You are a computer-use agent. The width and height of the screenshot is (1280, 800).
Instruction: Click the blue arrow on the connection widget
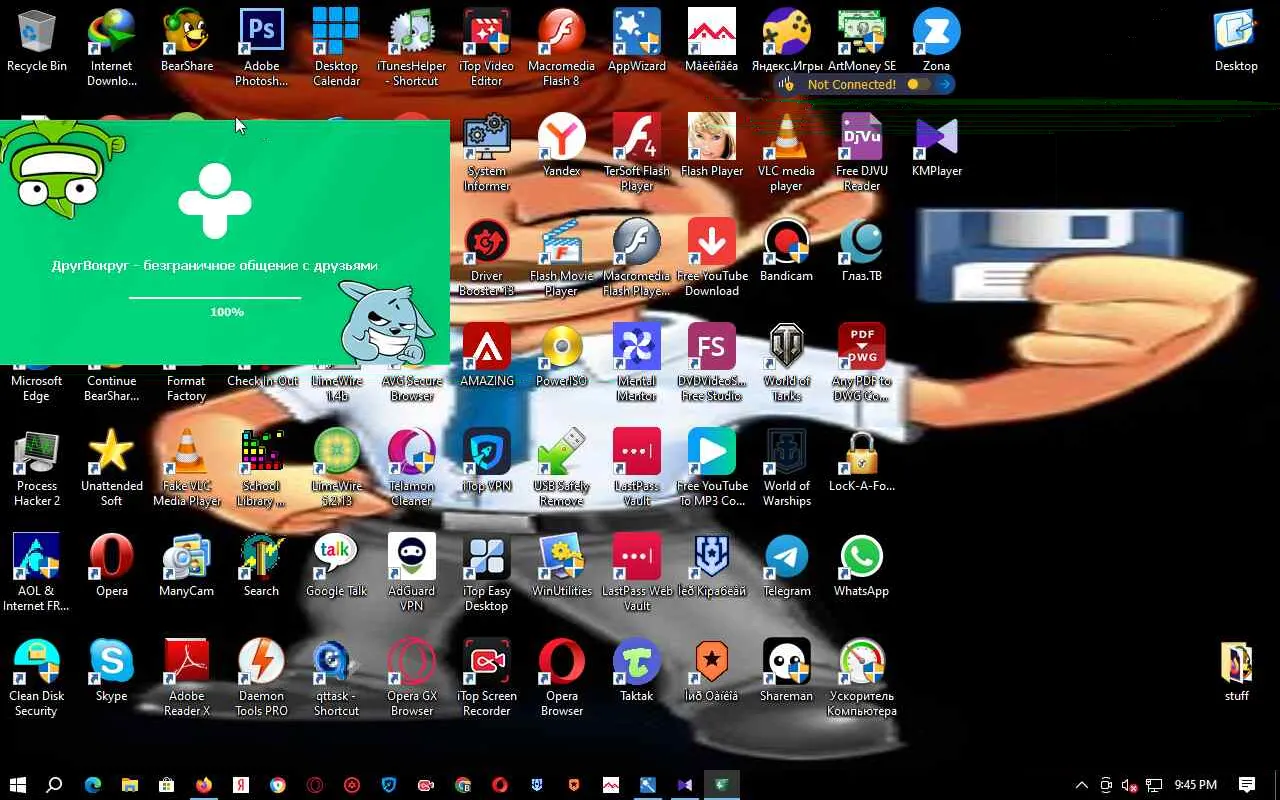pos(944,85)
